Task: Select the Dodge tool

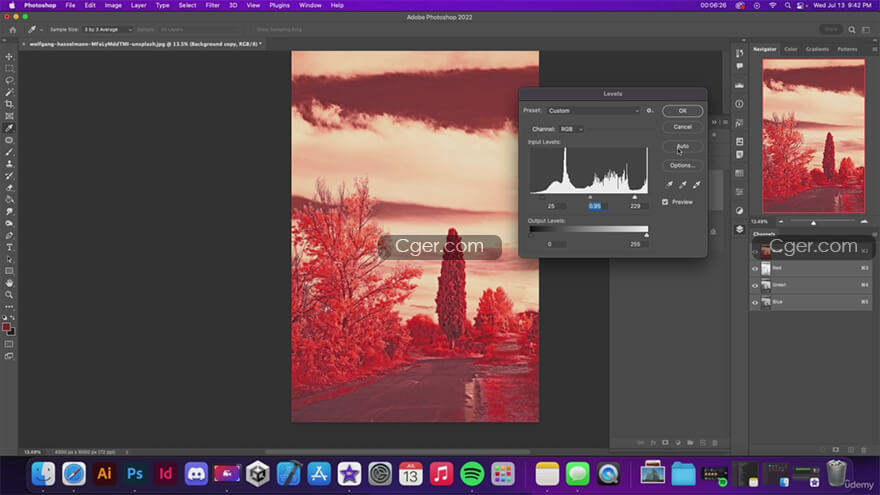Action: [x=9, y=223]
